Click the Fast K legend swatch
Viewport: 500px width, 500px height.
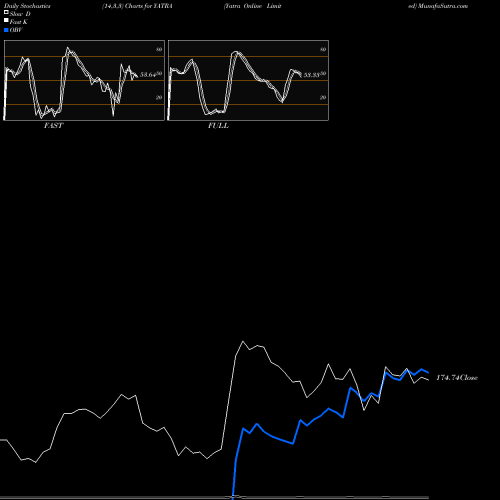(x=6, y=20)
